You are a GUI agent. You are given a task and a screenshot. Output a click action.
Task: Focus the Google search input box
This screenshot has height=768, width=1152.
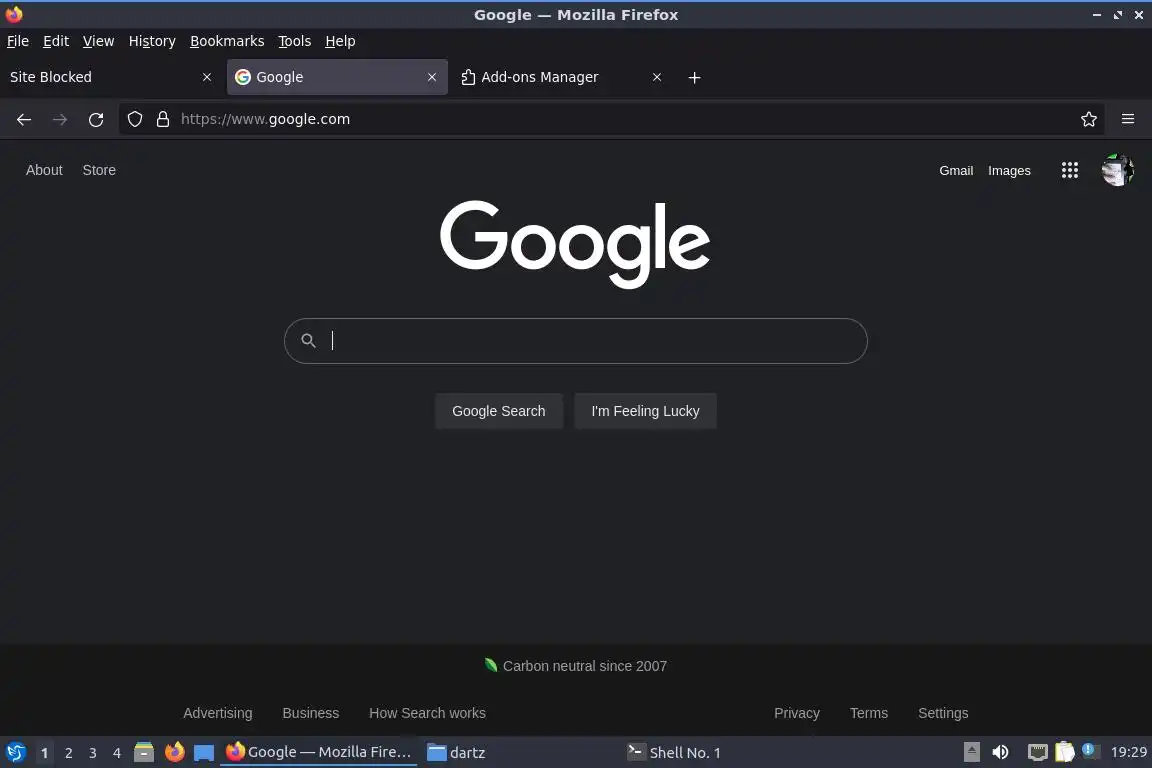[x=575, y=341]
